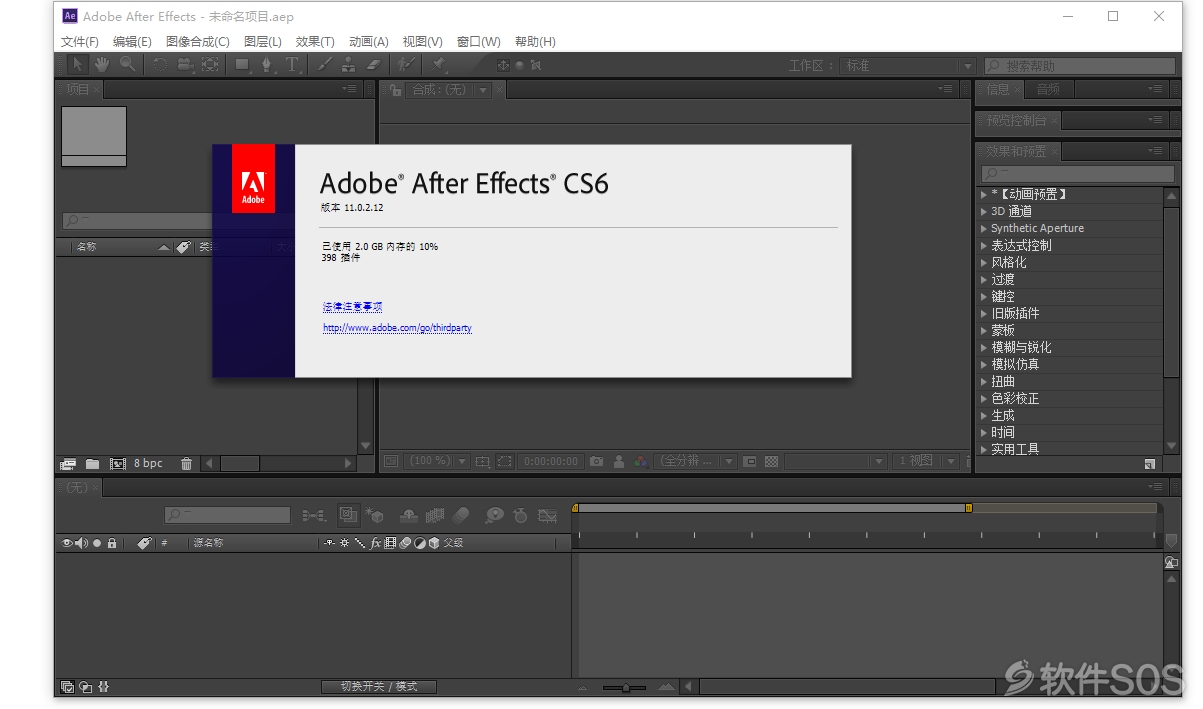Select the Brush tool
Screen dimensions: 1203x709
coord(324,64)
